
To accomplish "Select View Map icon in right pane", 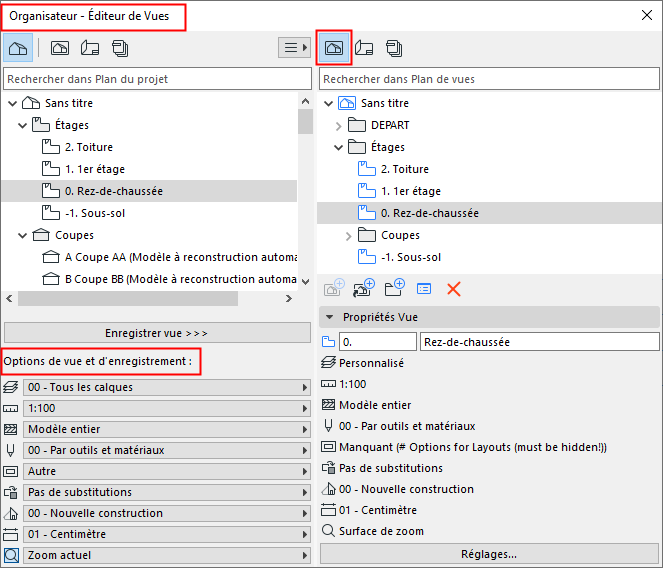I will (334, 48).
